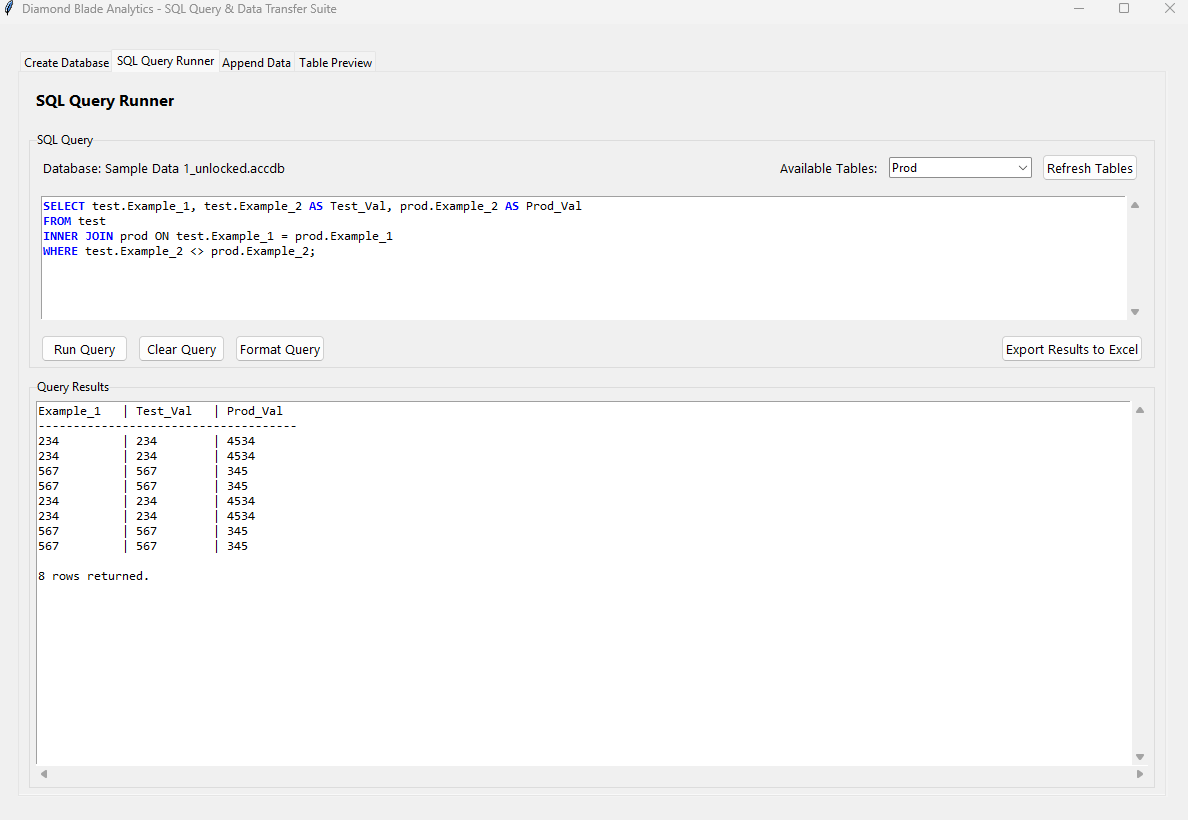Viewport: 1188px width, 820px height.
Task: Click the feather app icon in title bar
Action: tap(9, 8)
